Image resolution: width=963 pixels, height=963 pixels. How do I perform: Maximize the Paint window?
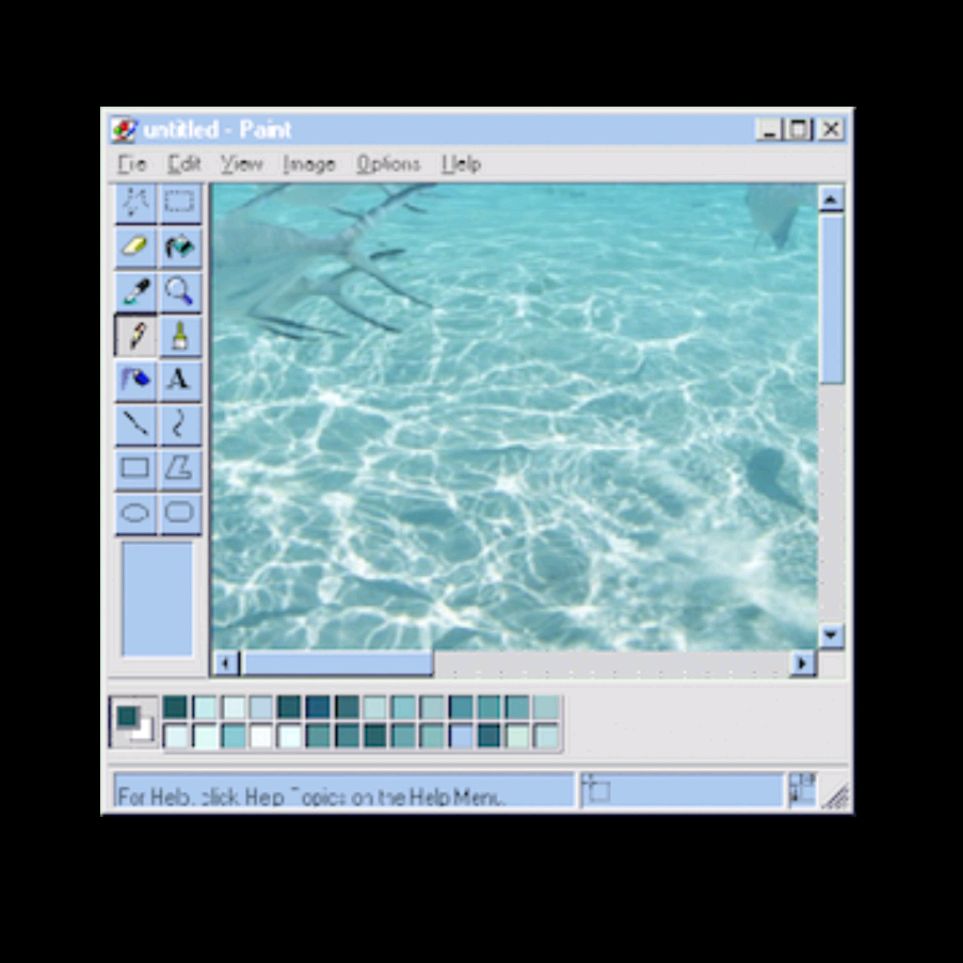click(x=798, y=130)
